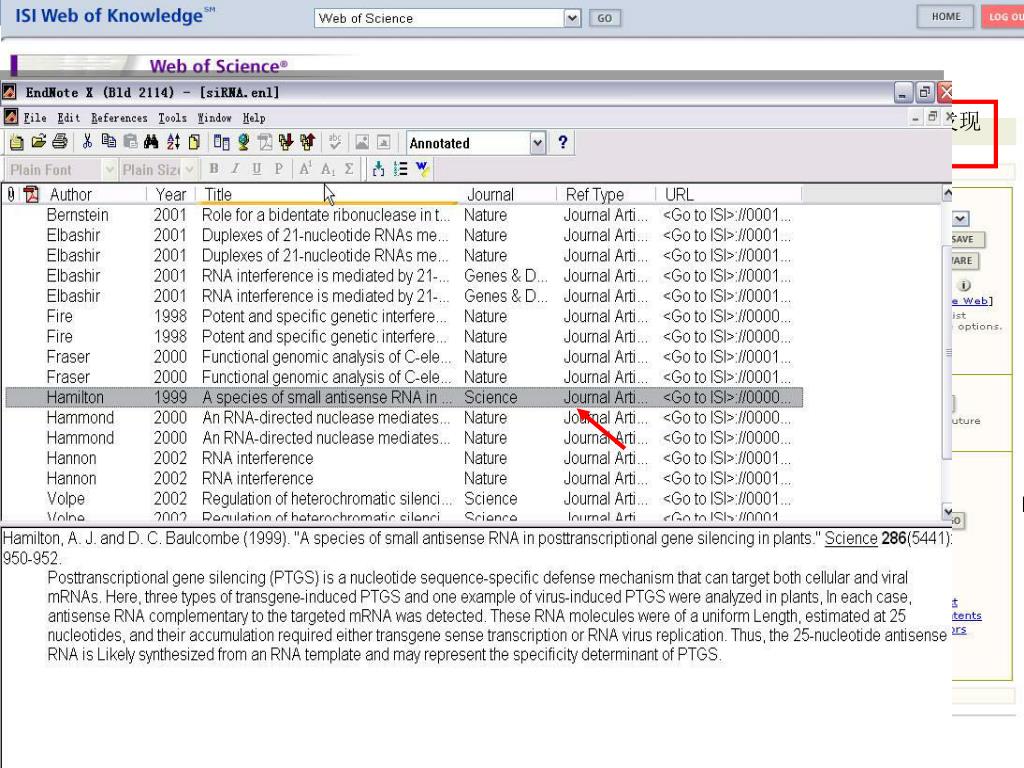Toggle Italic formatting
1024x768 pixels.
(235, 169)
